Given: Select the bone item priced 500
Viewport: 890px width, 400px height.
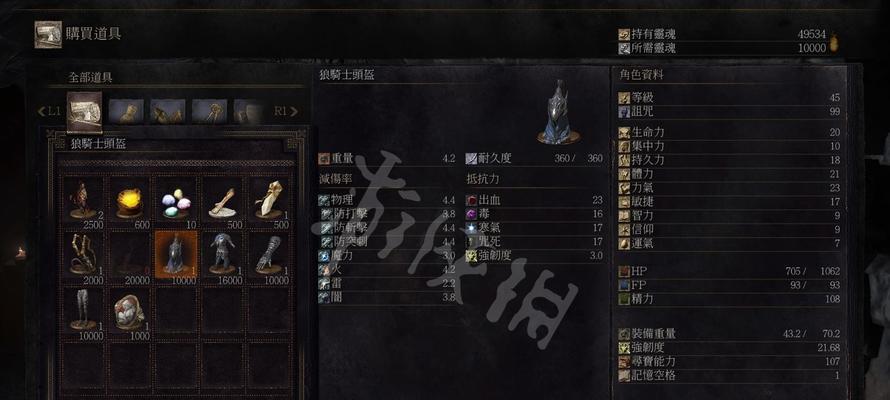Looking at the screenshot, I should pyautogui.click(x=222, y=201).
